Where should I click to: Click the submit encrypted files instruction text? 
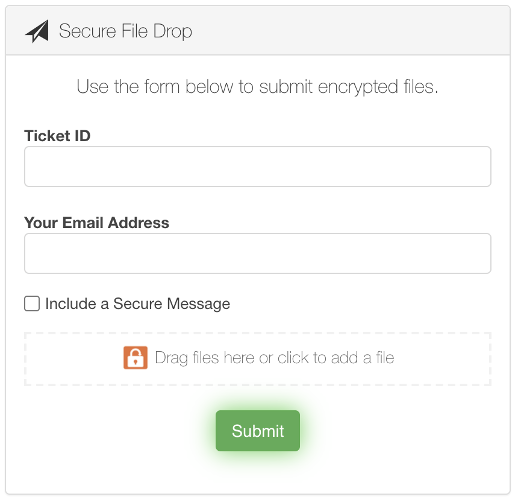[257, 87]
